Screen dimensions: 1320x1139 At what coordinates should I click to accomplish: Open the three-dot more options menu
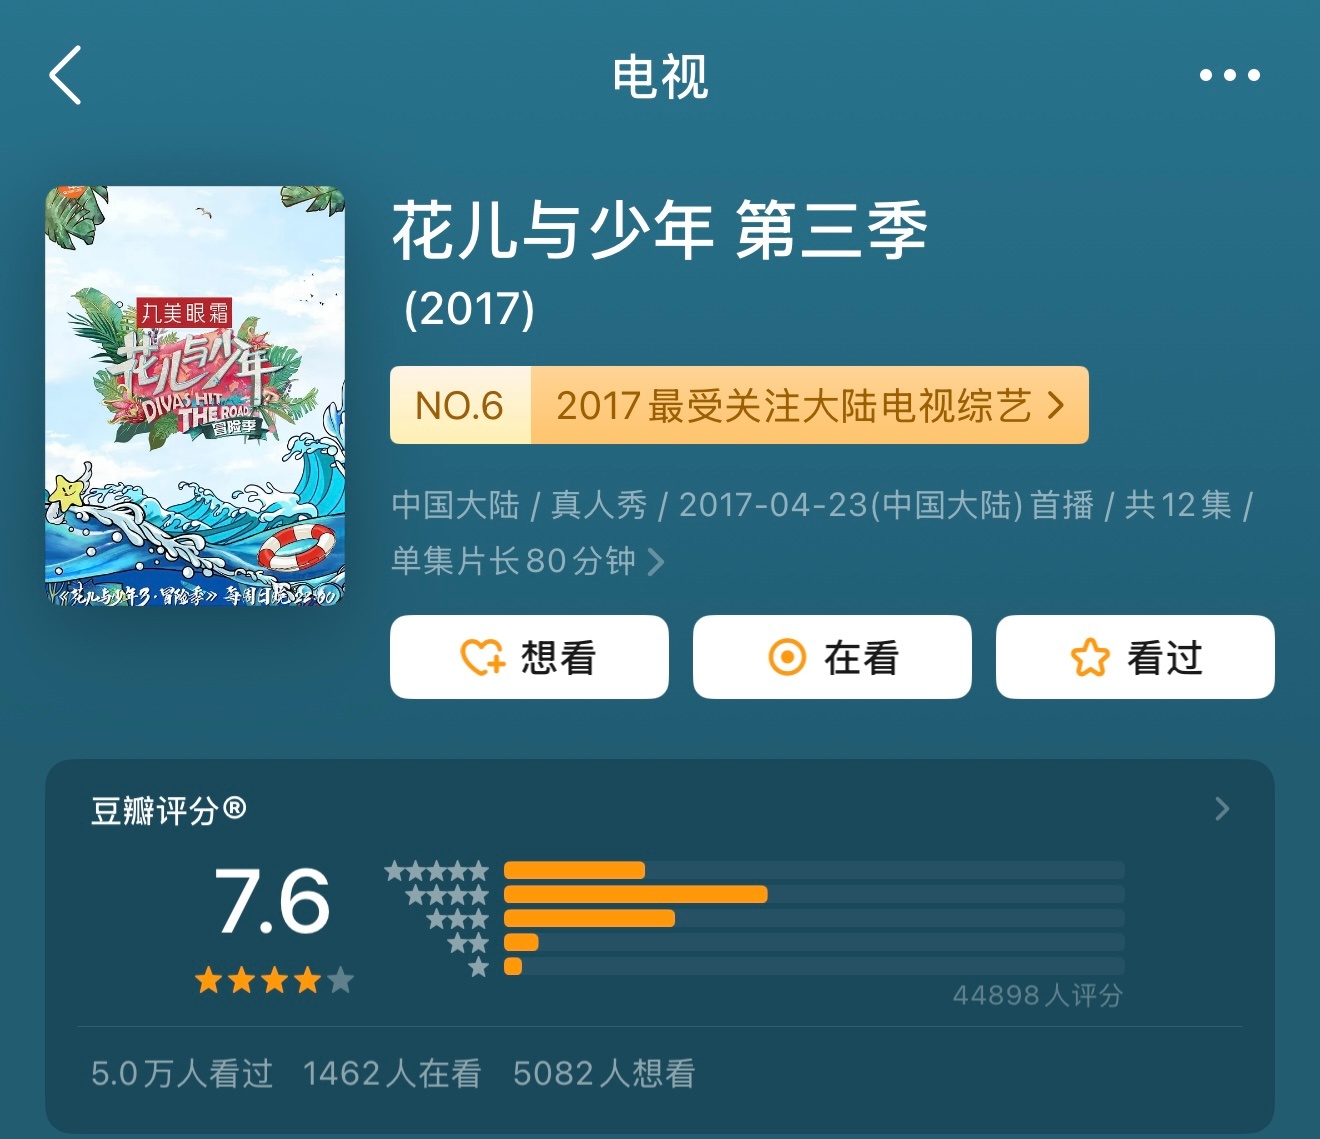tap(1229, 75)
